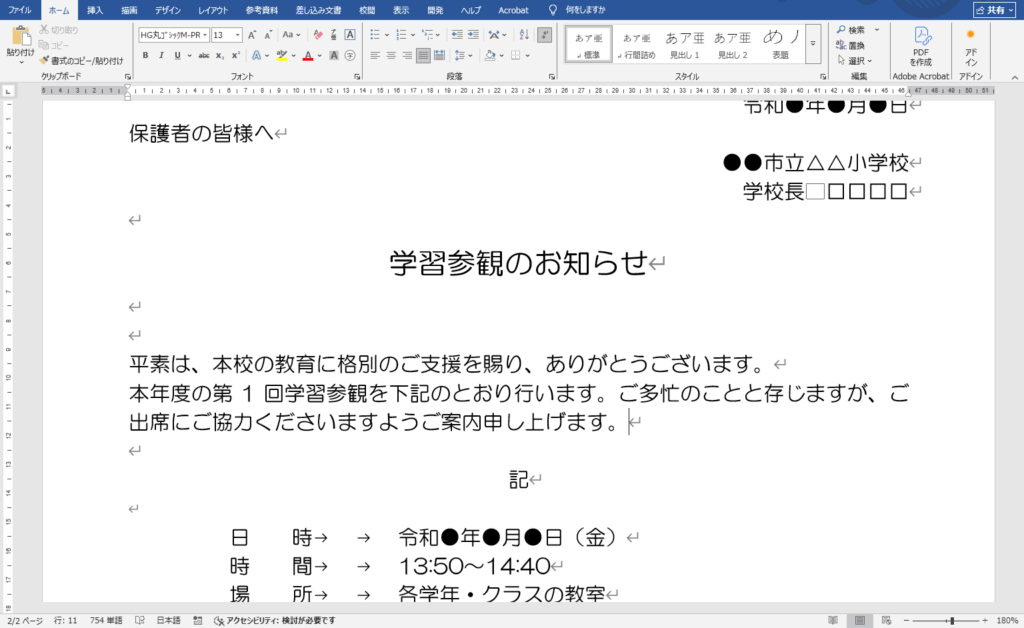Viewport: 1024px width, 628px height.
Task: Click the word count 754 単語
Action: tap(106, 620)
